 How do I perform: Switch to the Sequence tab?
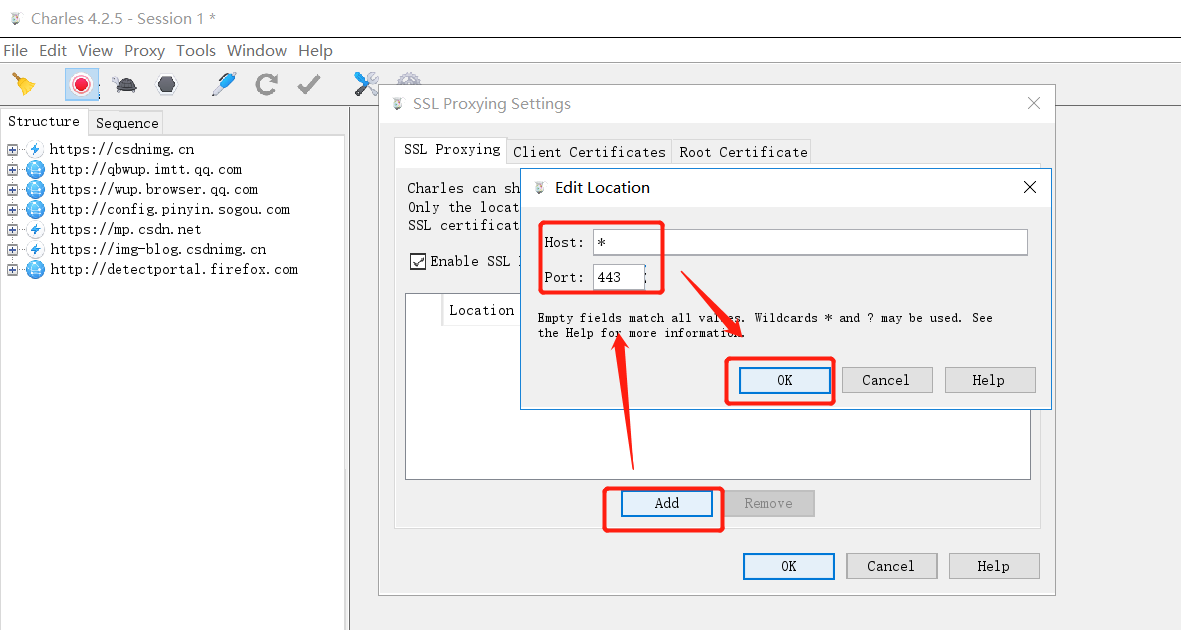(x=127, y=123)
